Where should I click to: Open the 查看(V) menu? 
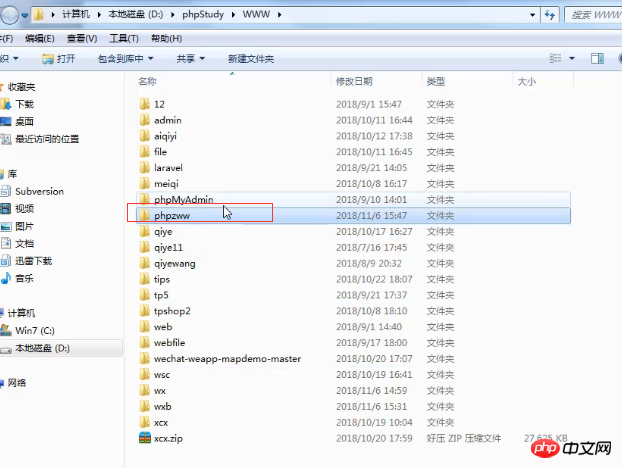coord(82,38)
